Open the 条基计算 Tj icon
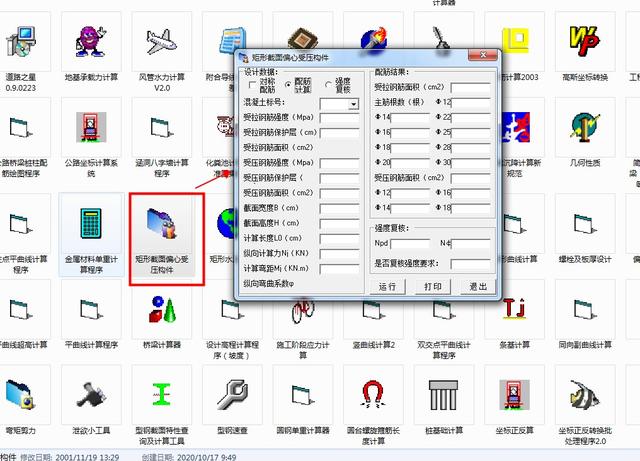 point(514,309)
